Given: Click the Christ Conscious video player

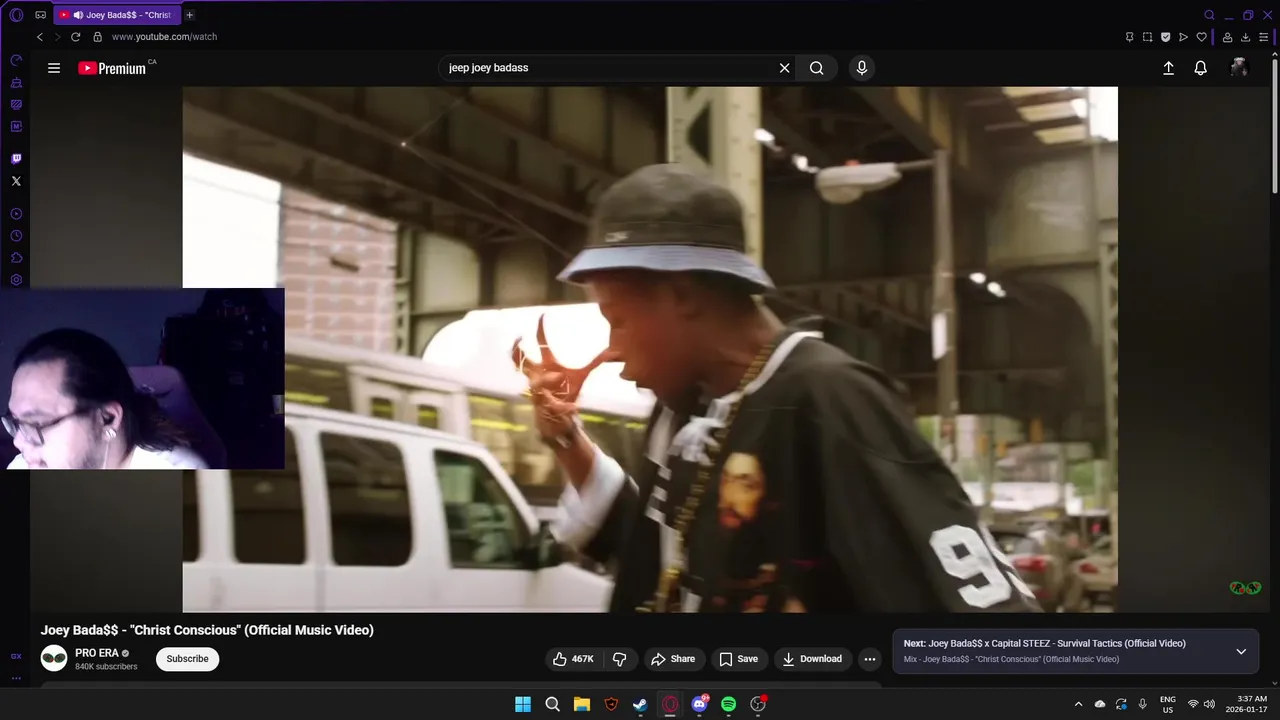Looking at the screenshot, I should tap(650, 349).
